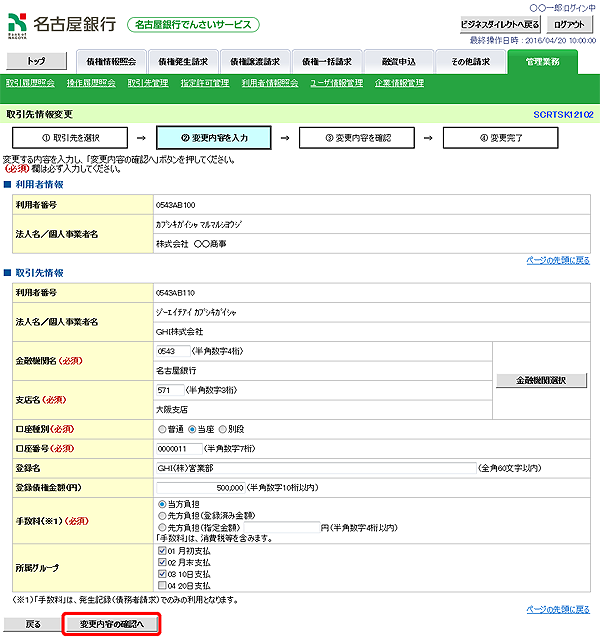Select the 当座 account type radio
Viewport: 600px width, 638px height.
click(192, 429)
